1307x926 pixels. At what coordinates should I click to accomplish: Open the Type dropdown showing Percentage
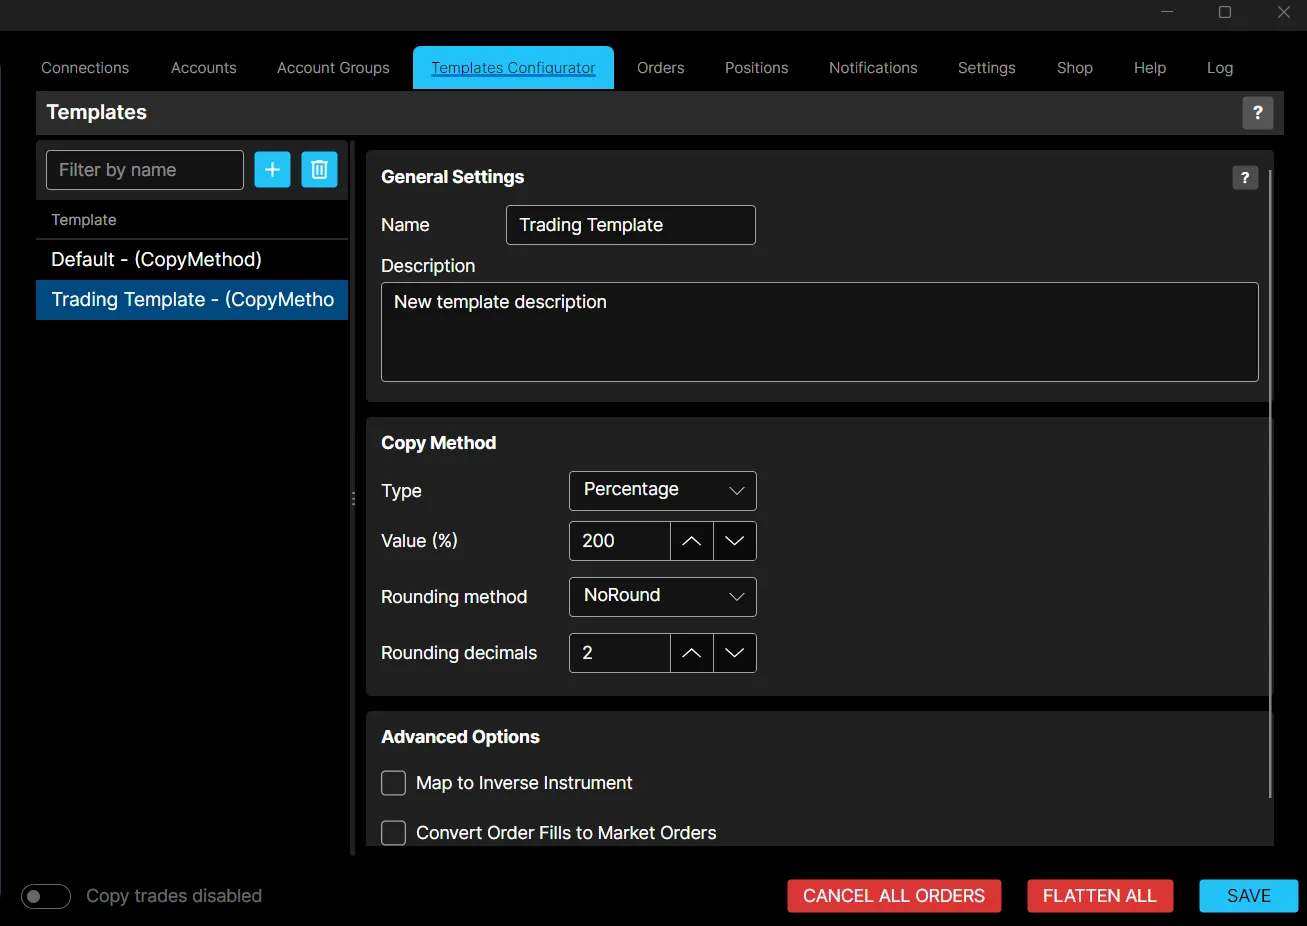point(663,490)
